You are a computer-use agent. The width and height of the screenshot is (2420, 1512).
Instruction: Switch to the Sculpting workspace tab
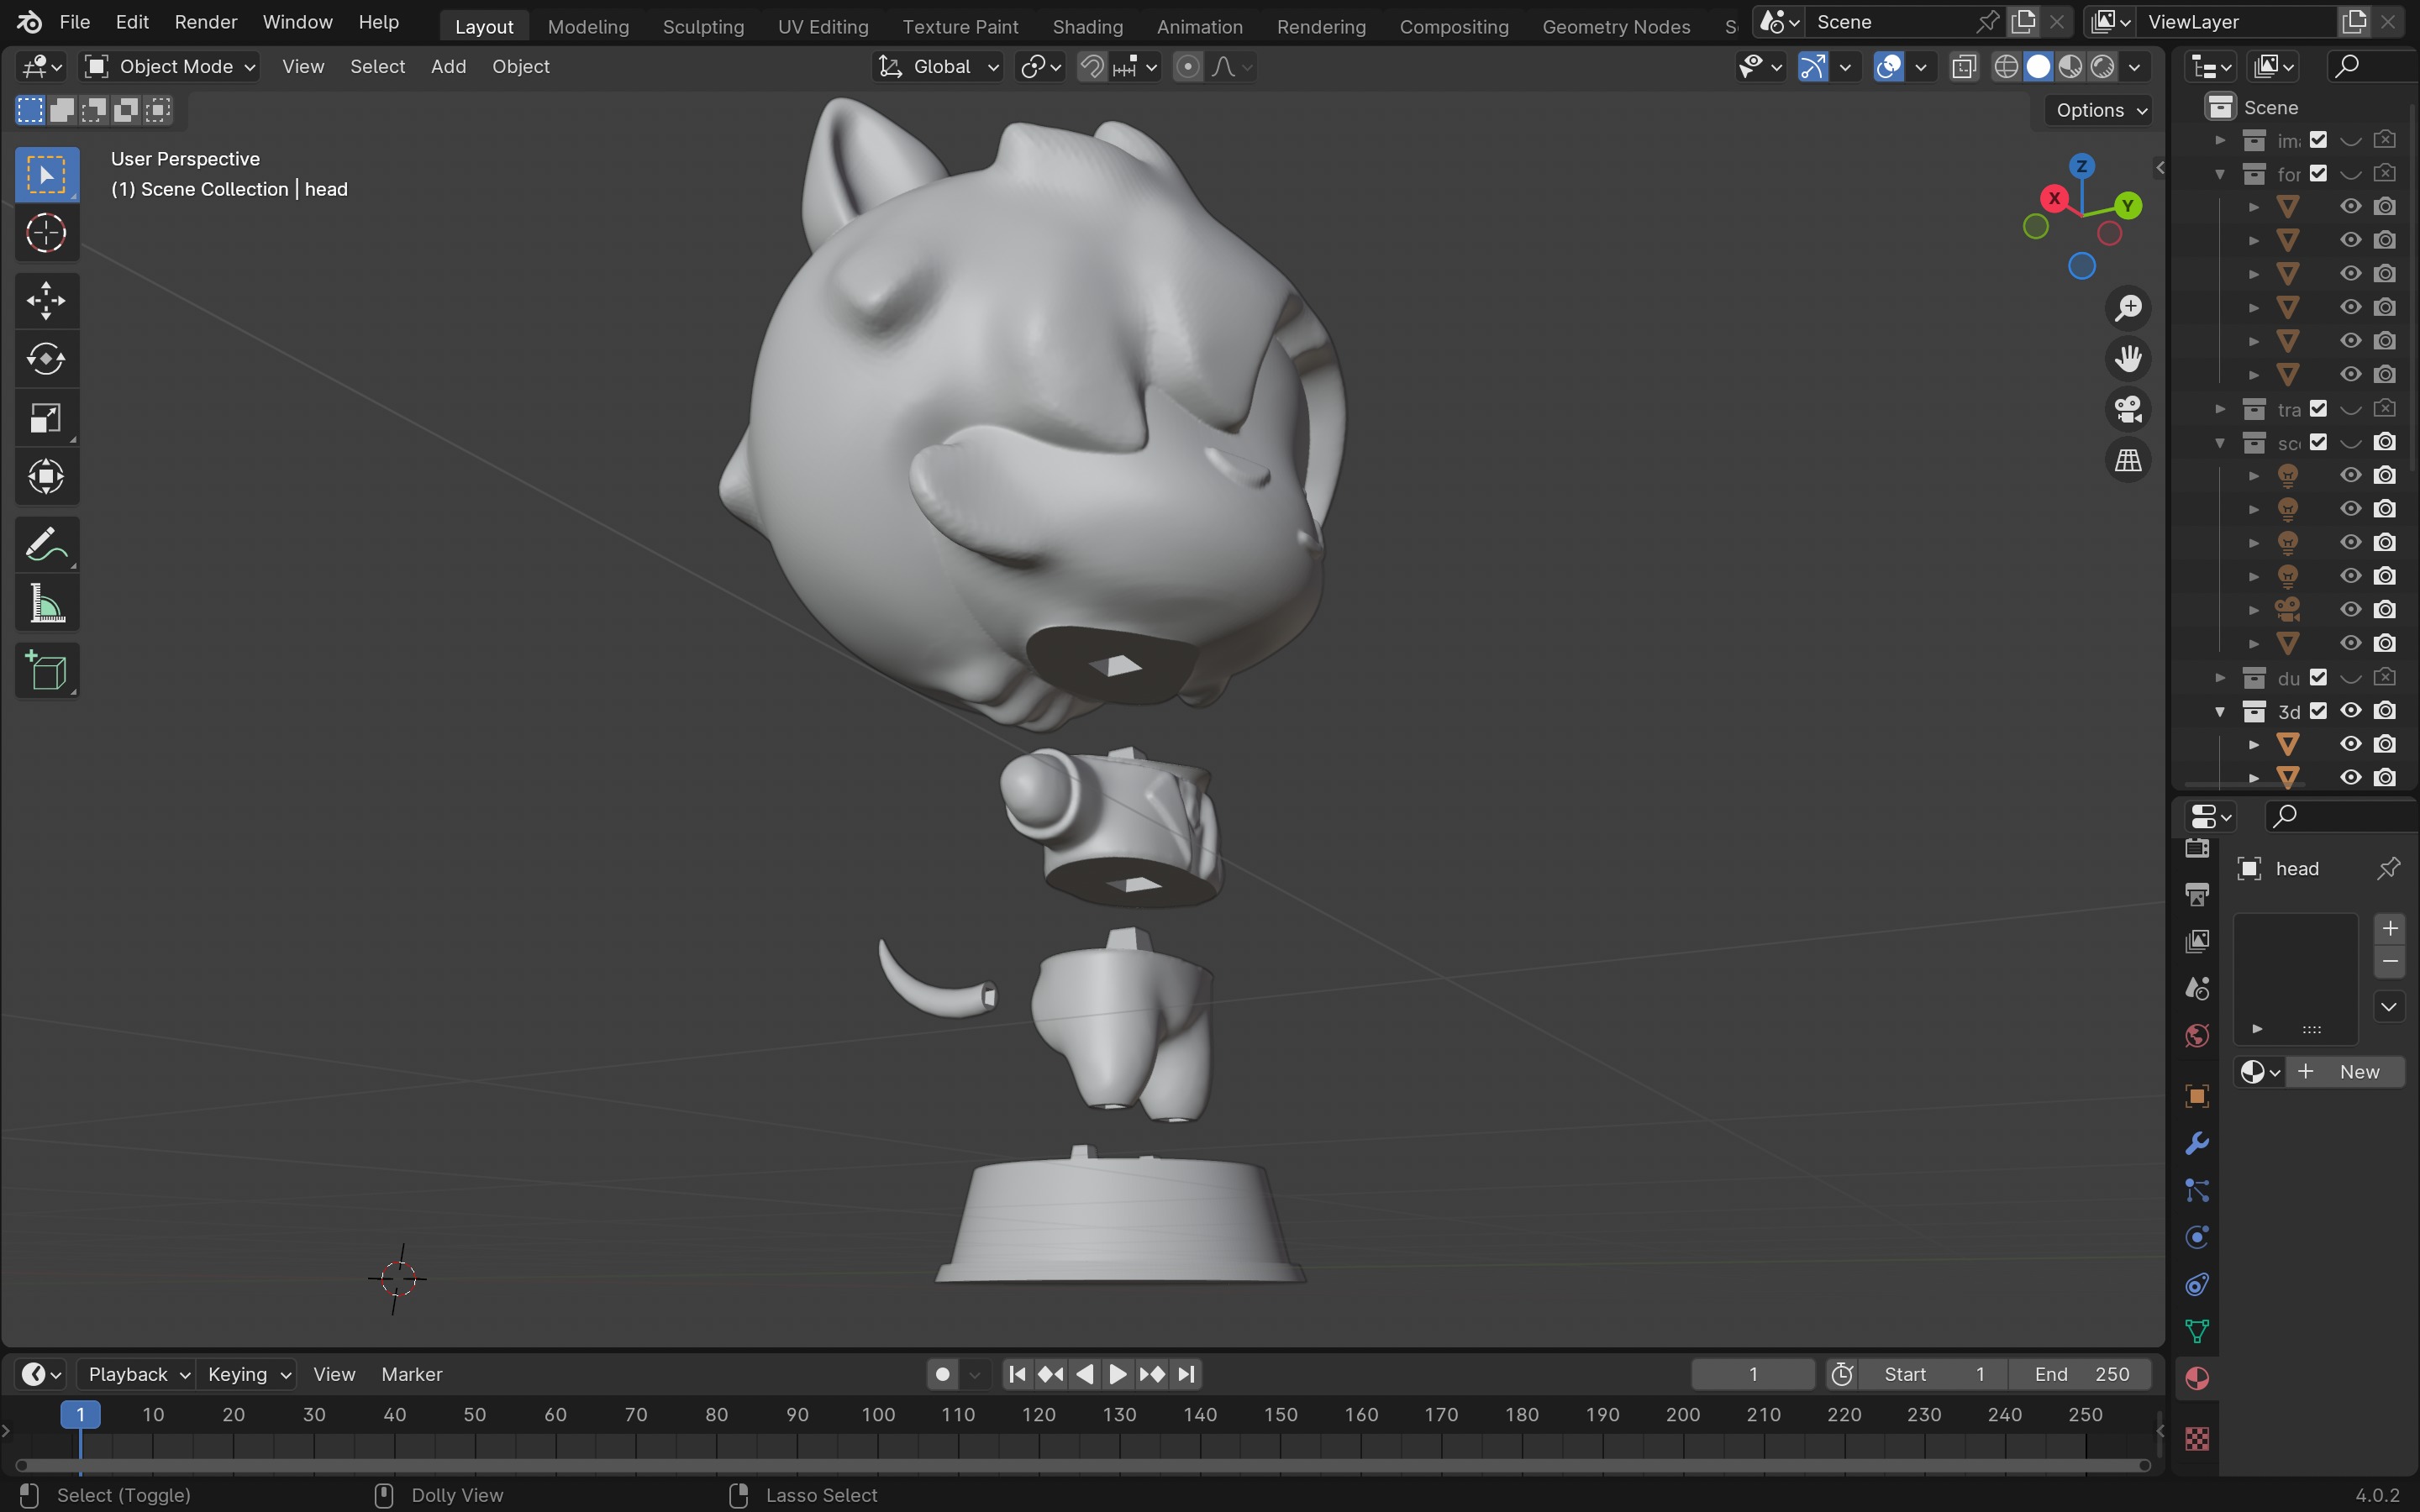[703, 26]
